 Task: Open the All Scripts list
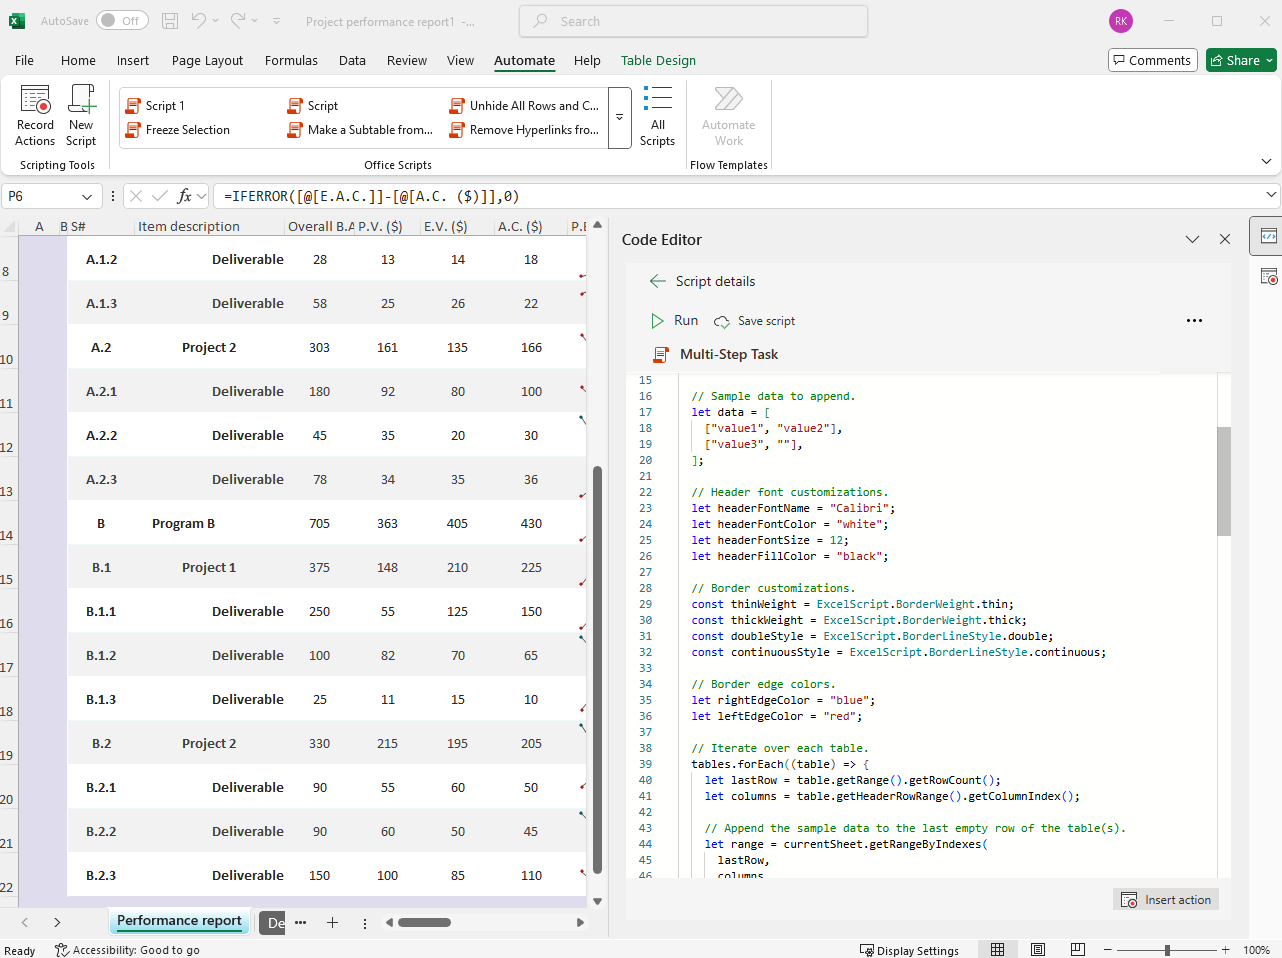coord(657,116)
